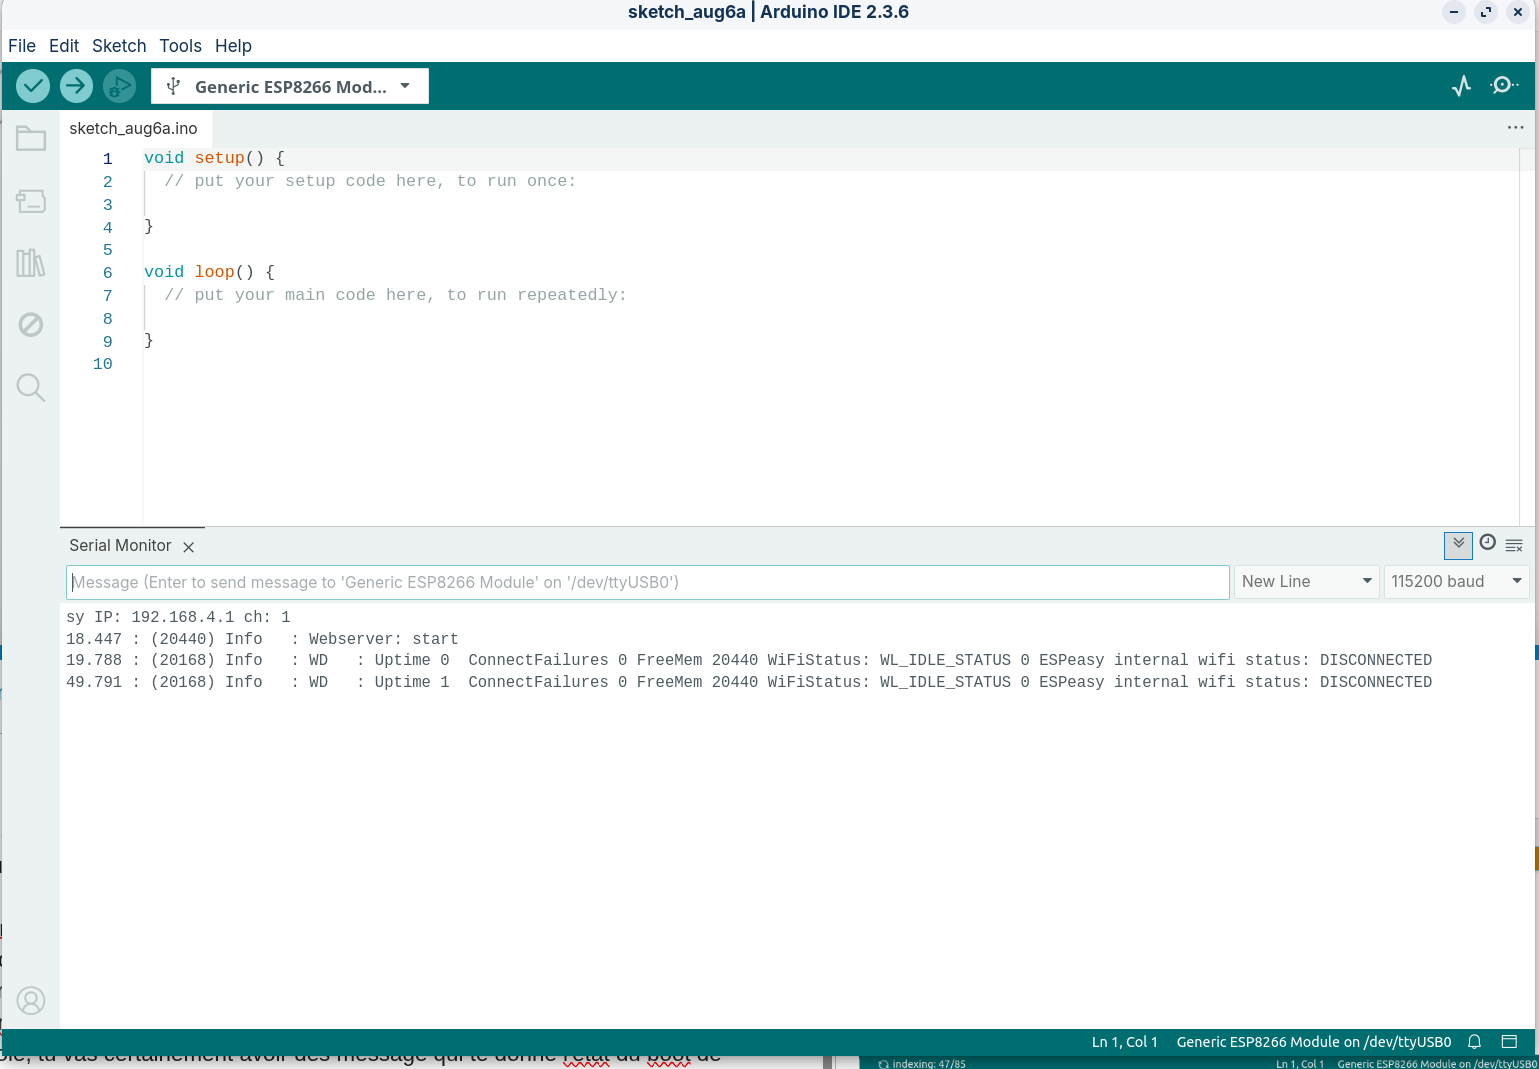Image resolution: width=1539 pixels, height=1069 pixels.
Task: Open the Serial Plotter
Action: pyautogui.click(x=1461, y=86)
